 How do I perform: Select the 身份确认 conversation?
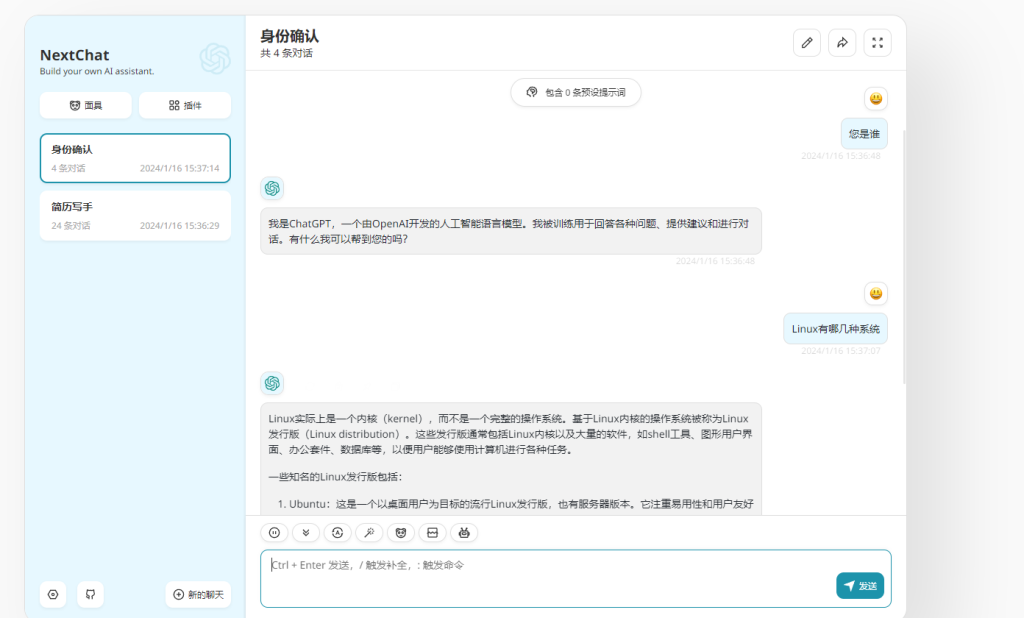coord(135,158)
